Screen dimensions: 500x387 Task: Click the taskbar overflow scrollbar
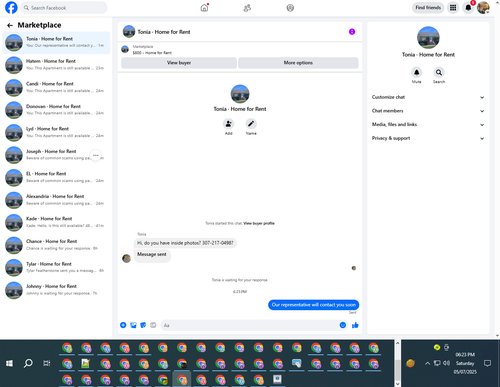[x=397, y=363]
